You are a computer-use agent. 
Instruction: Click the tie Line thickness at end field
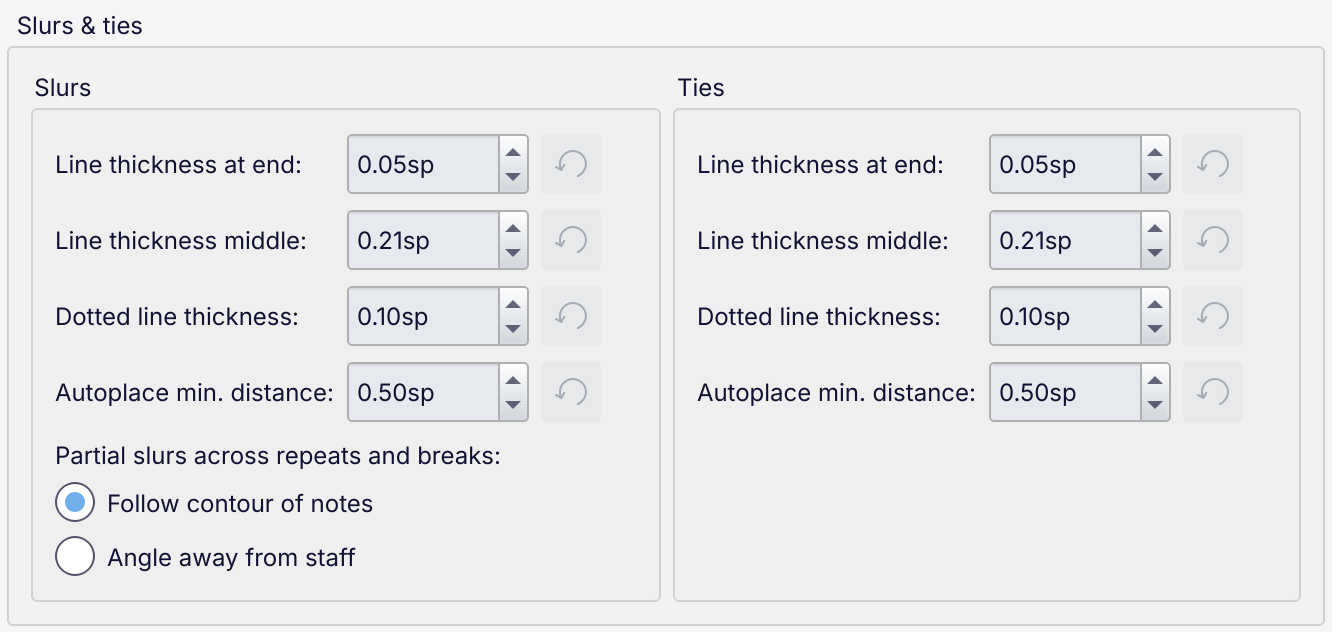pyautogui.click(x=1064, y=164)
